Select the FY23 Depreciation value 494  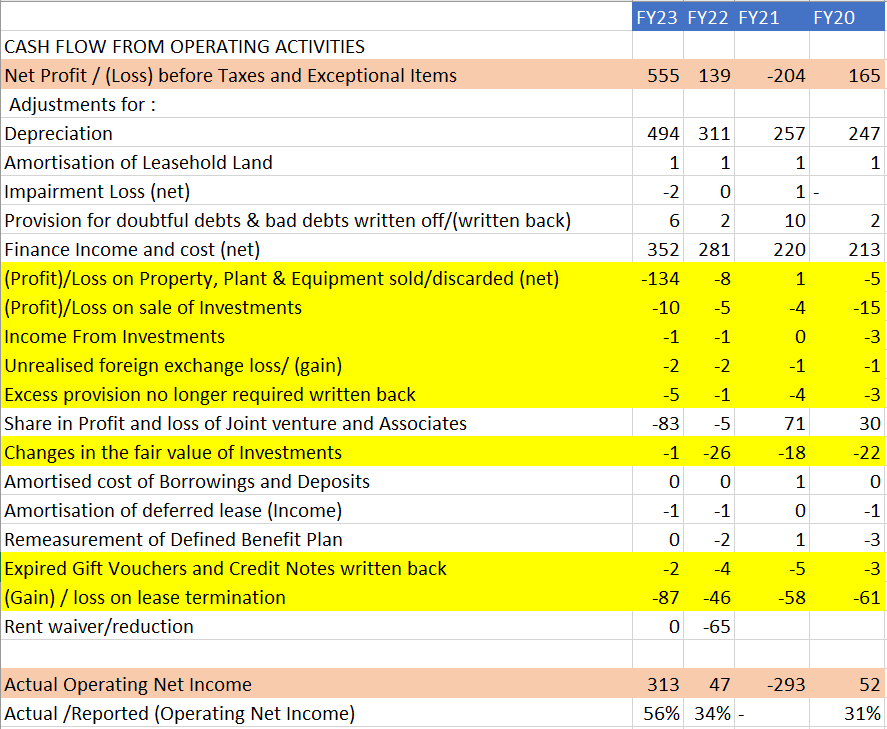[663, 133]
